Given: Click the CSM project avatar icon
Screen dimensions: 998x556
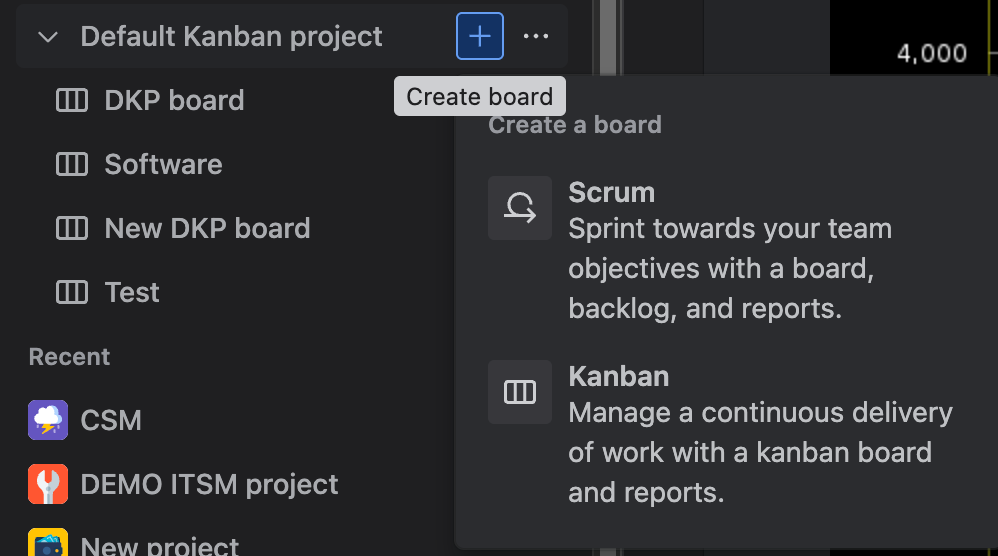Looking at the screenshot, I should [x=48, y=420].
